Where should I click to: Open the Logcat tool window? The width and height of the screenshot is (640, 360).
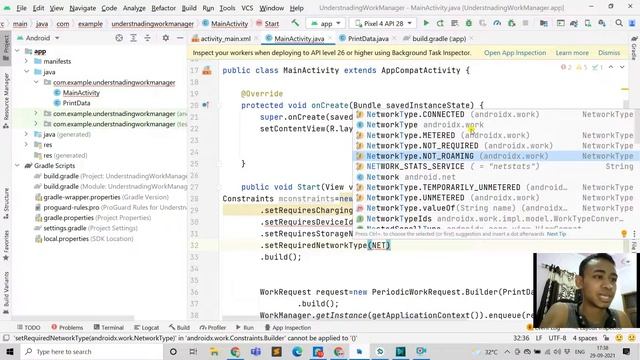147,327
